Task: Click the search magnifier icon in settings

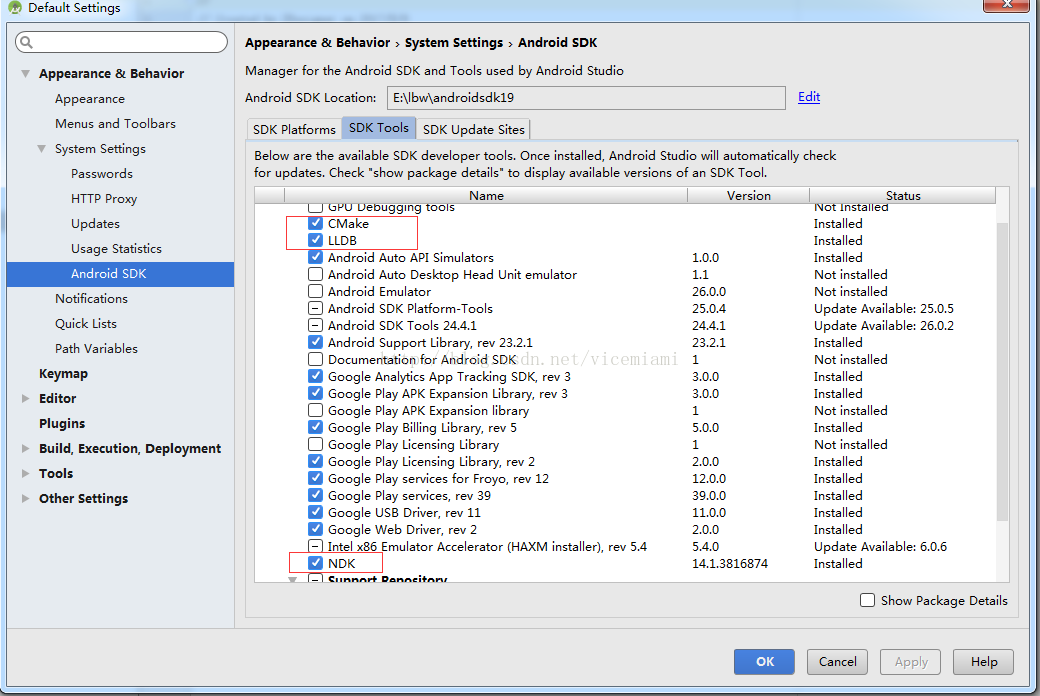Action: tap(27, 42)
